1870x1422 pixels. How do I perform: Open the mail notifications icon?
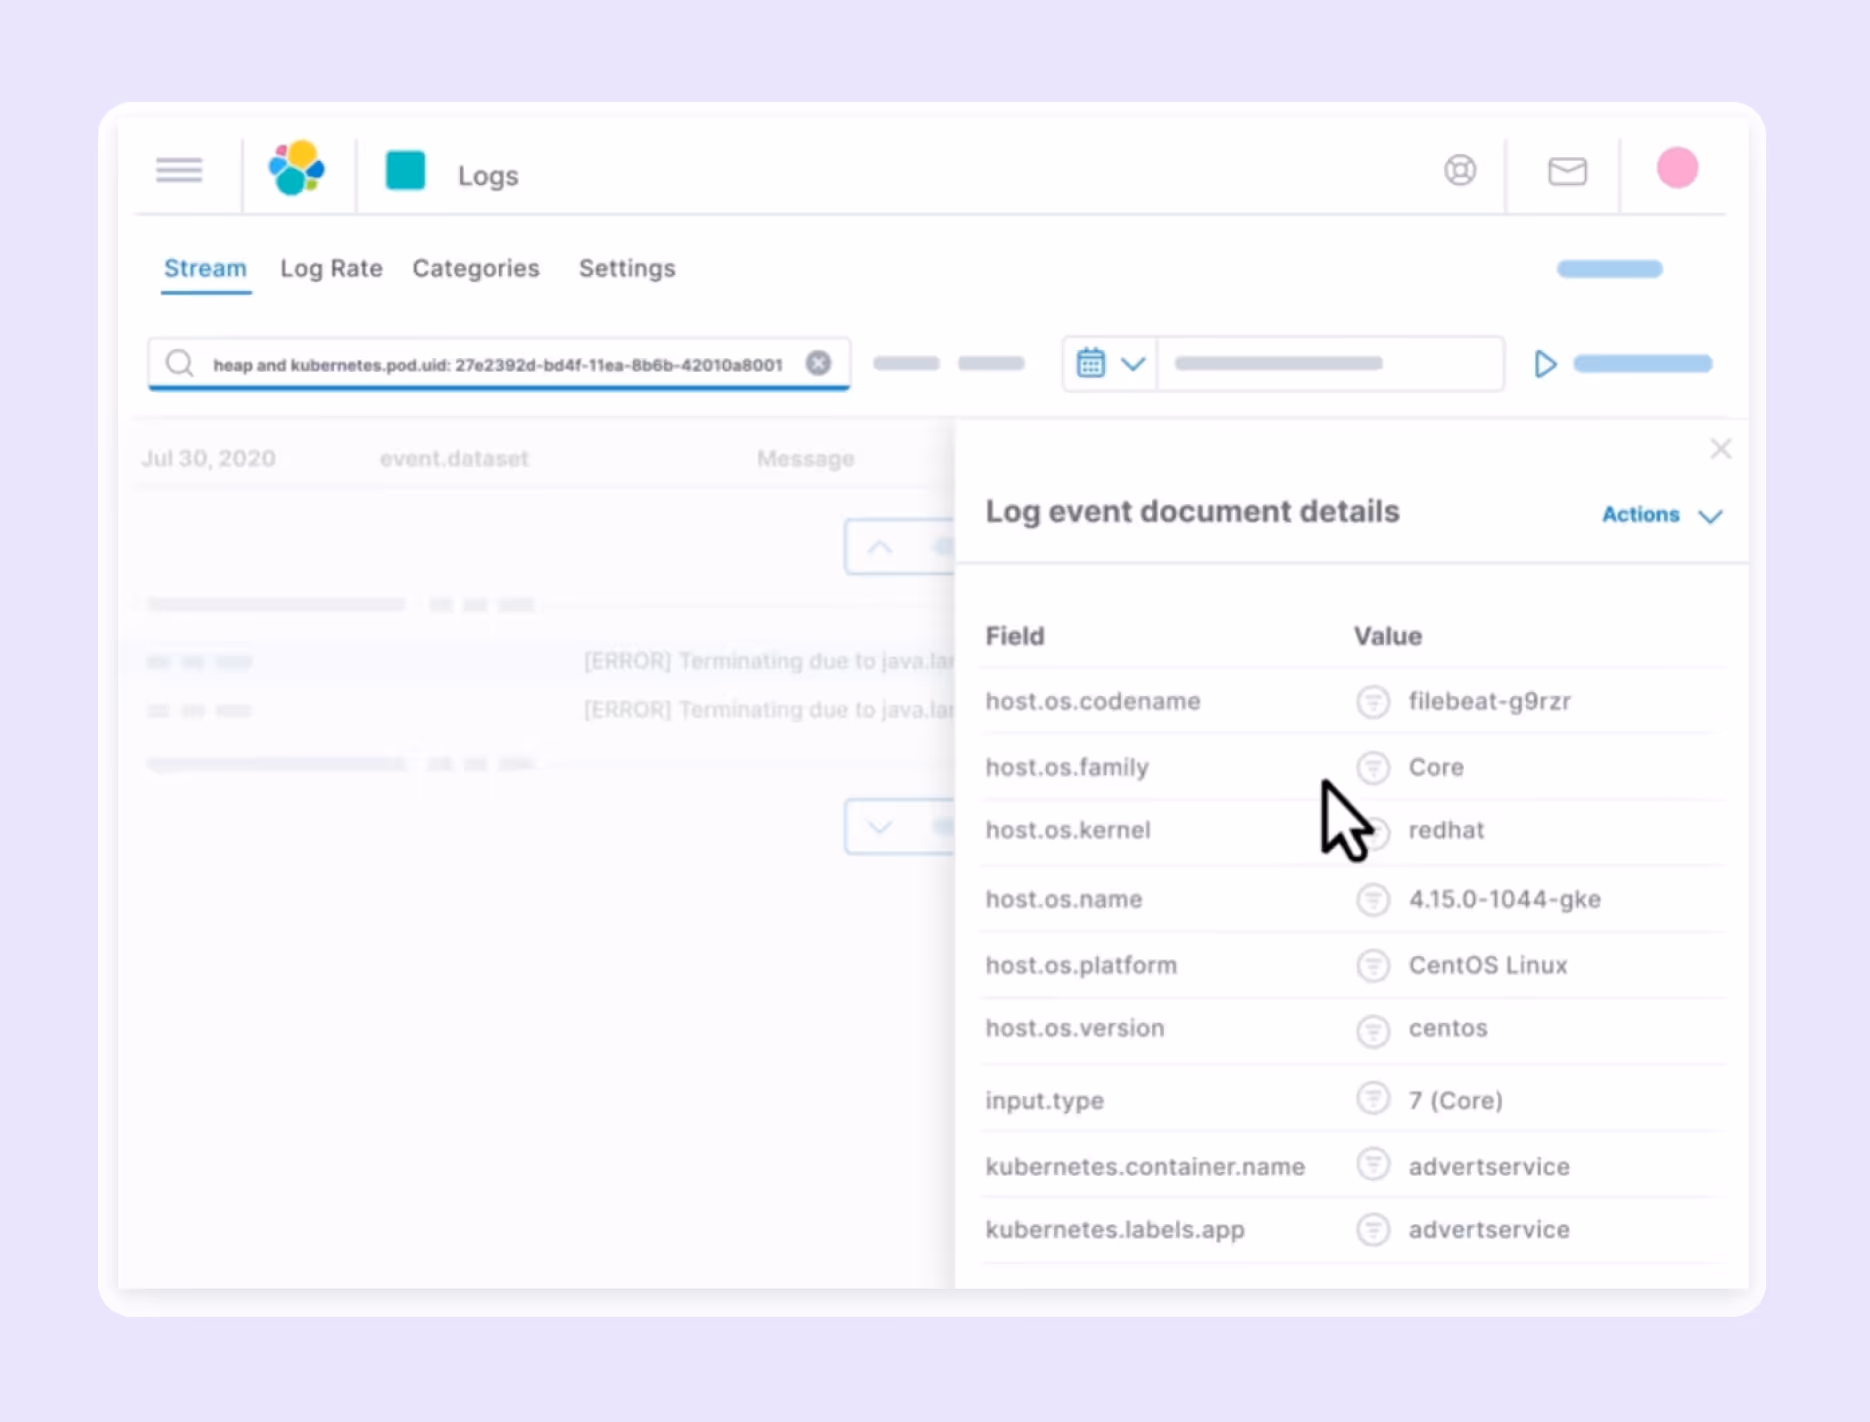pos(1567,171)
